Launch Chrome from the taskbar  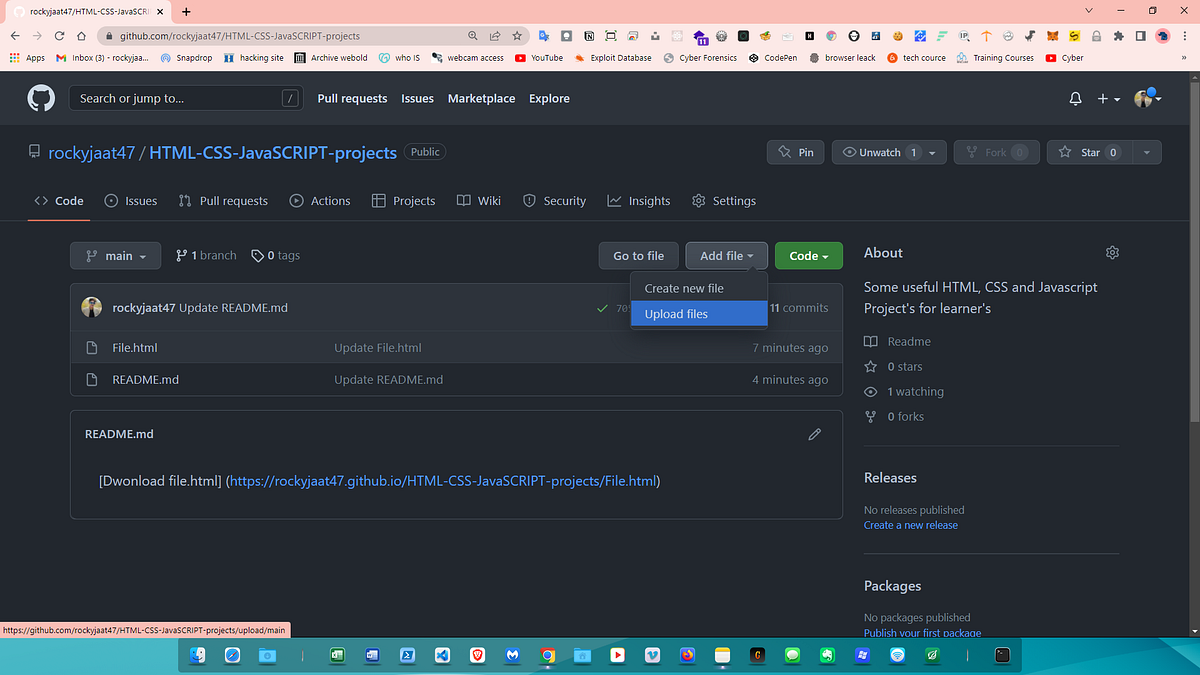point(547,655)
